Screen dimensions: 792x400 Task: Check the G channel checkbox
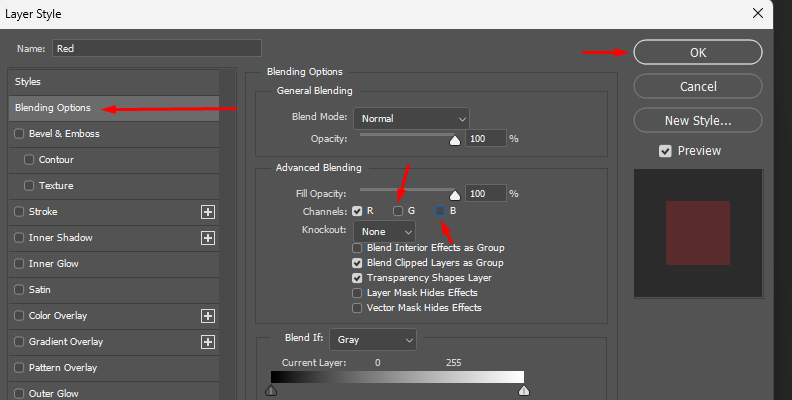coord(398,211)
